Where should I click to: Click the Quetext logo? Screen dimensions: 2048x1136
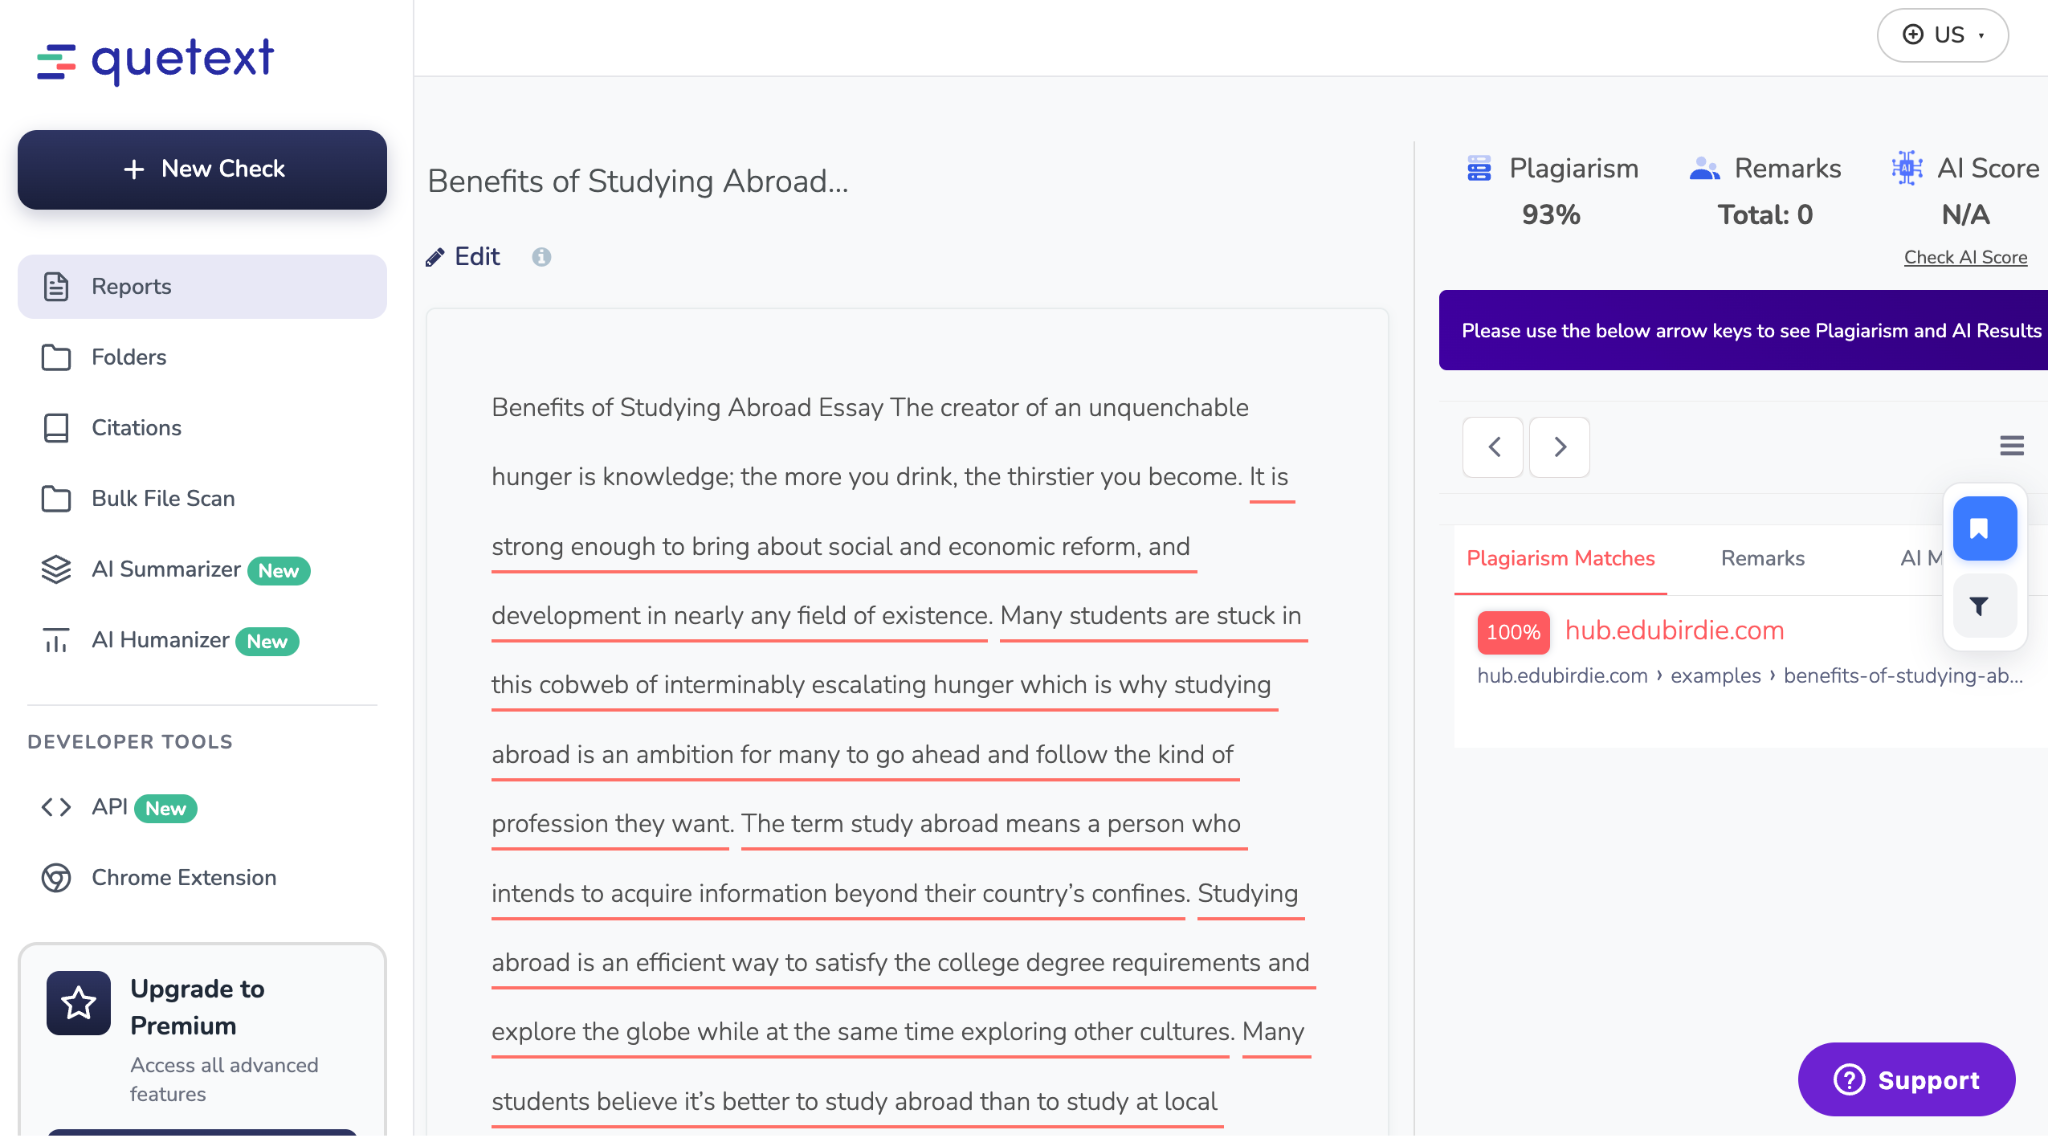tap(155, 60)
